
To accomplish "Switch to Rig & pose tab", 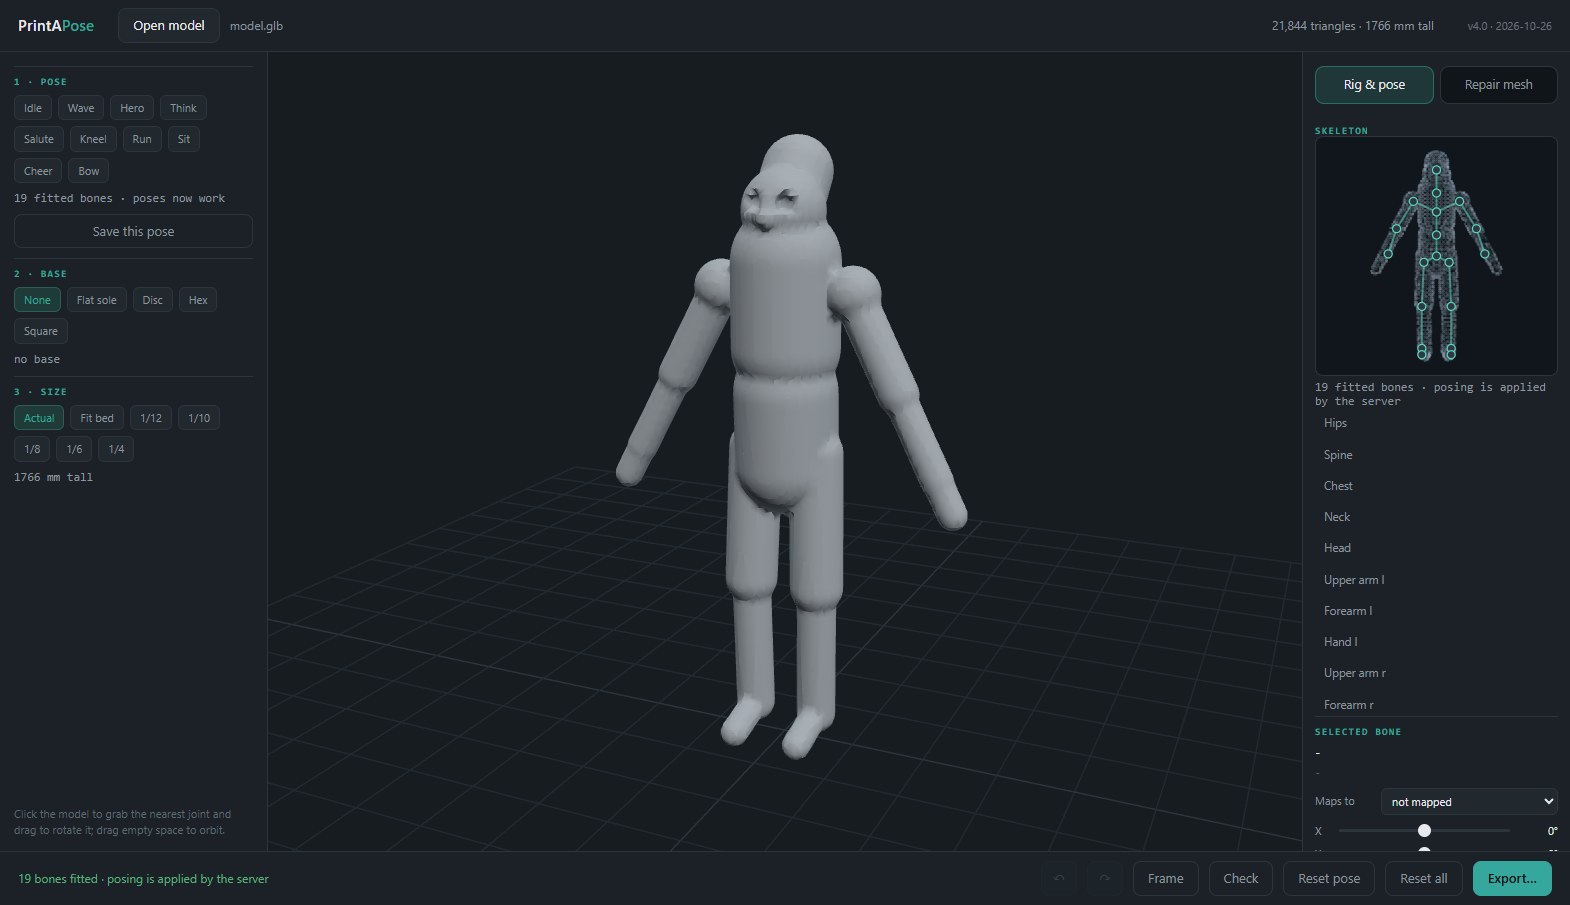I will coord(1374,85).
